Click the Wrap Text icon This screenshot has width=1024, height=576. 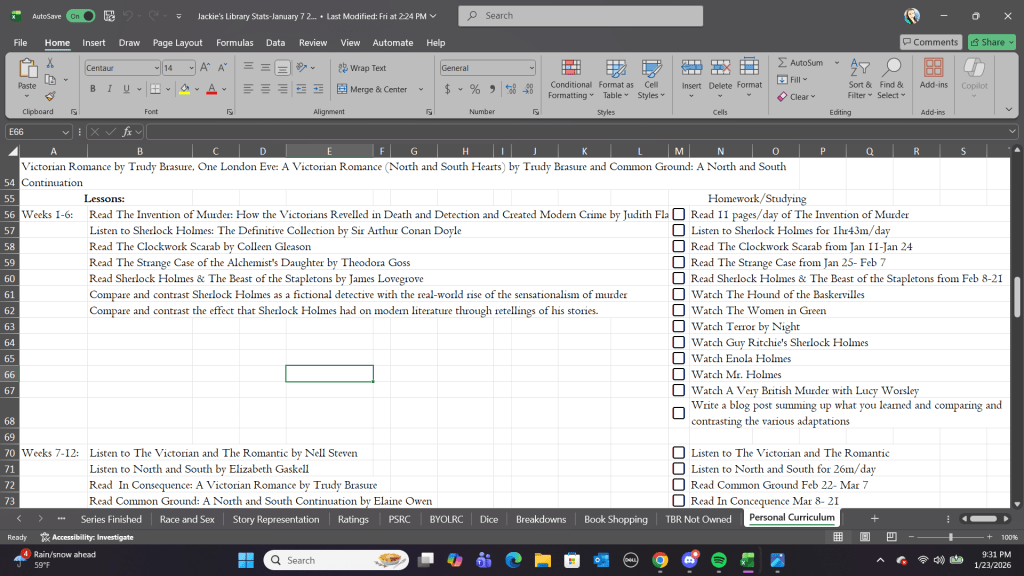(x=342, y=68)
